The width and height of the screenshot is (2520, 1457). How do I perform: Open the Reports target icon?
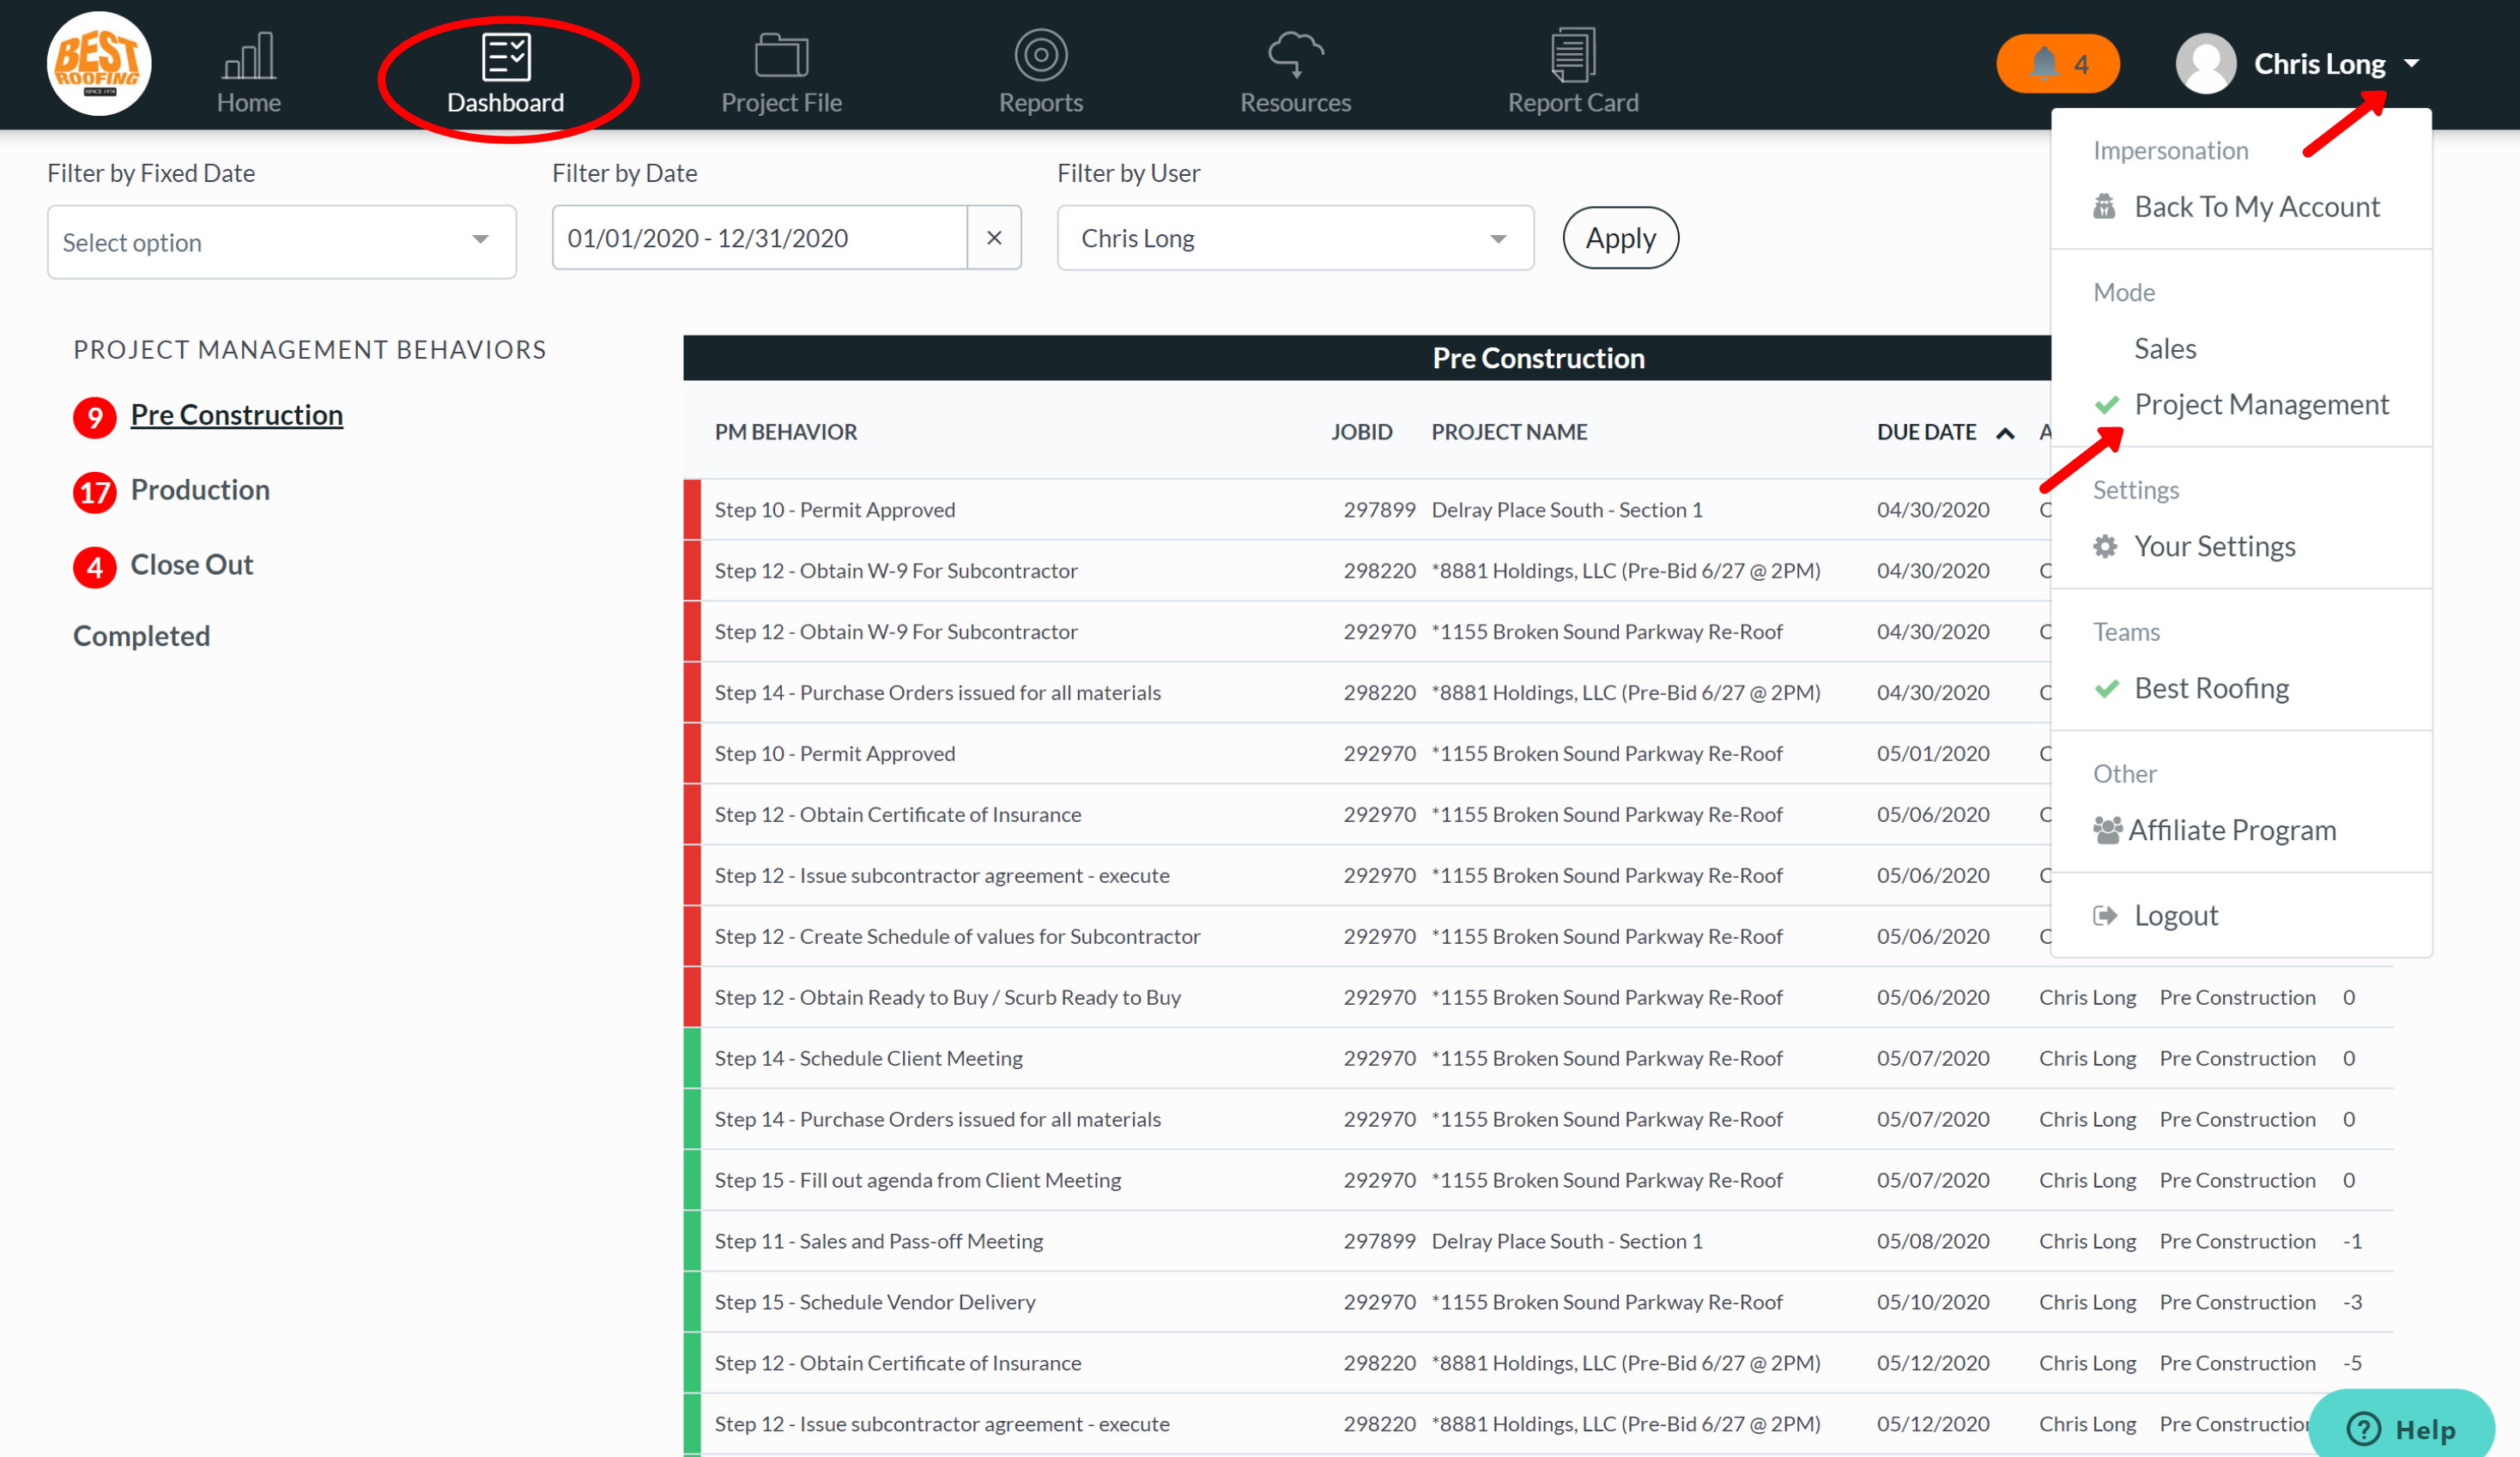pos(1040,54)
